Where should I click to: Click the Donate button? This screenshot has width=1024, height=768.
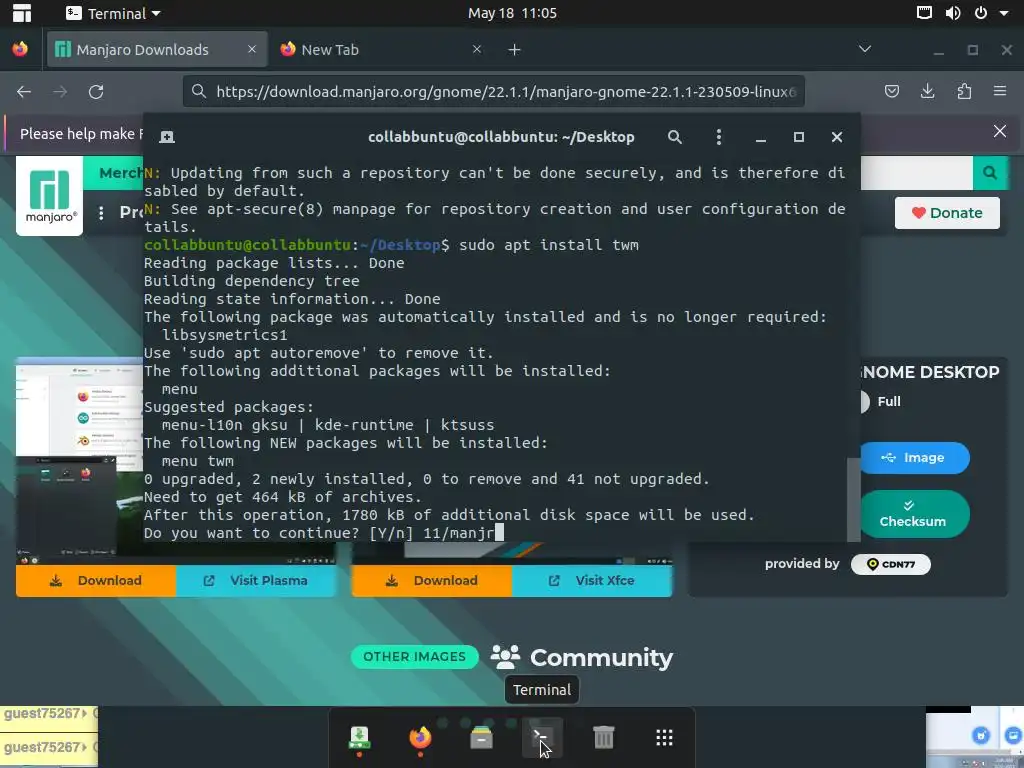pyautogui.click(x=947, y=213)
